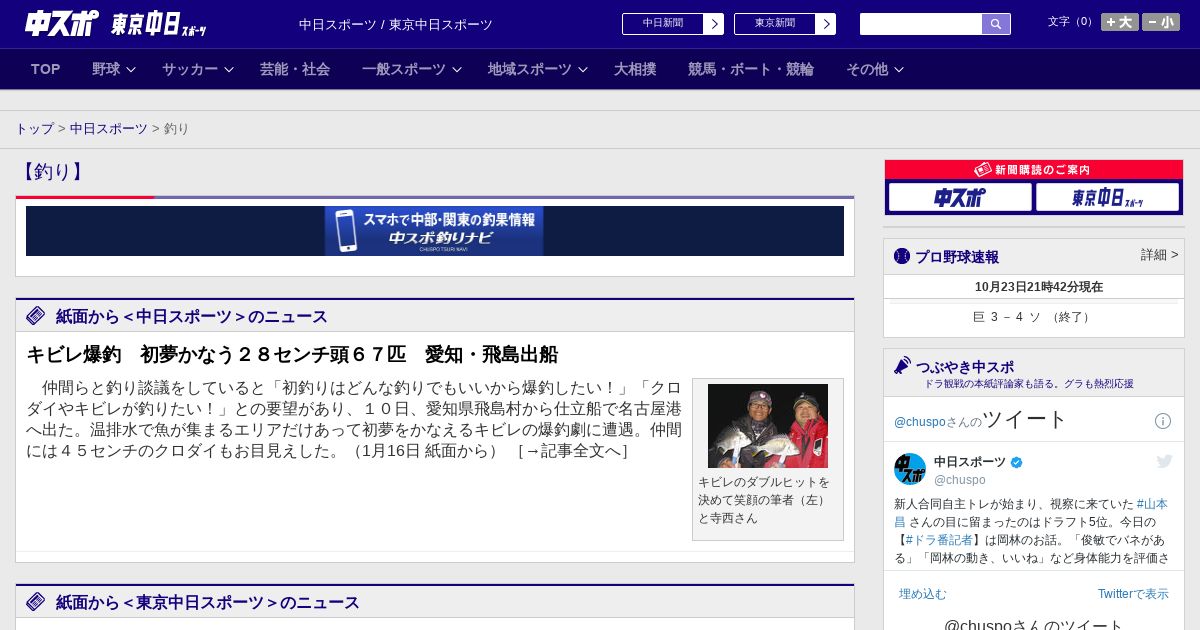1200x630 pixels.
Task: Click newspaper icon beside 東京中日スポーツ news heading
Action: (x=36, y=602)
